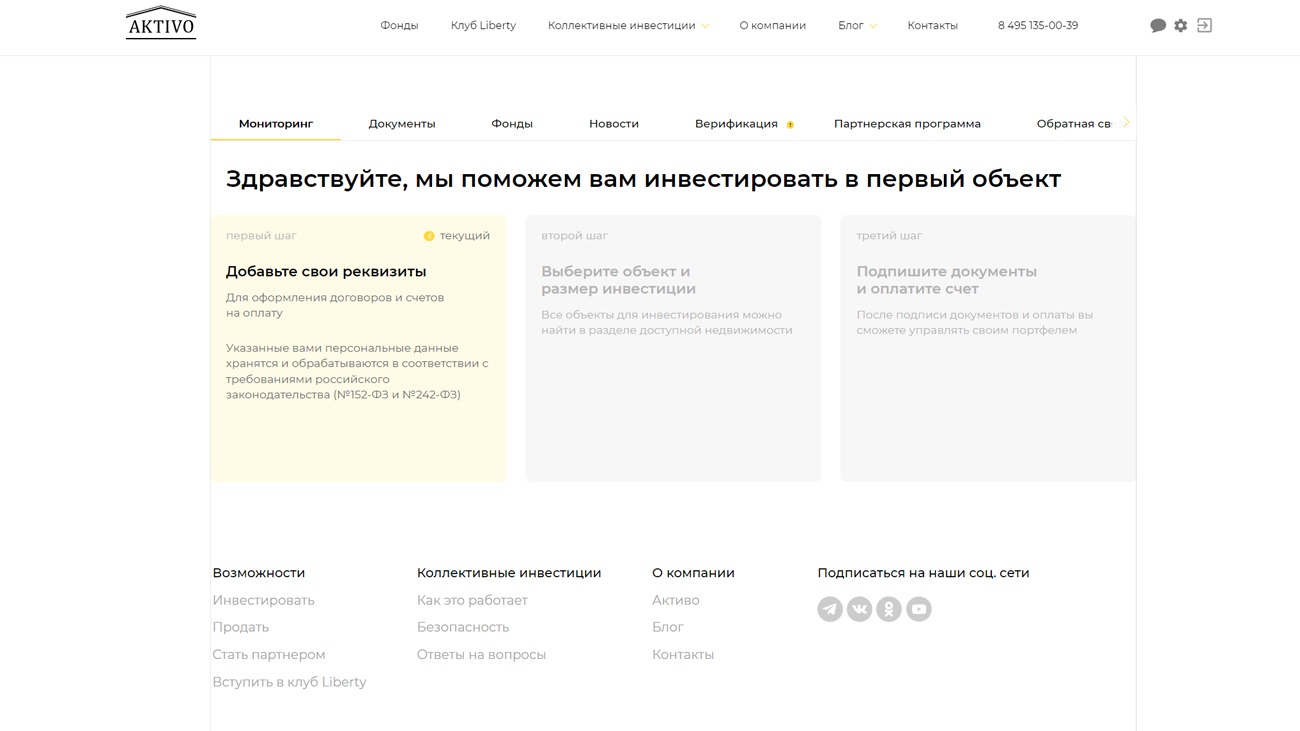Switch to the Верификация tab

tap(736, 124)
